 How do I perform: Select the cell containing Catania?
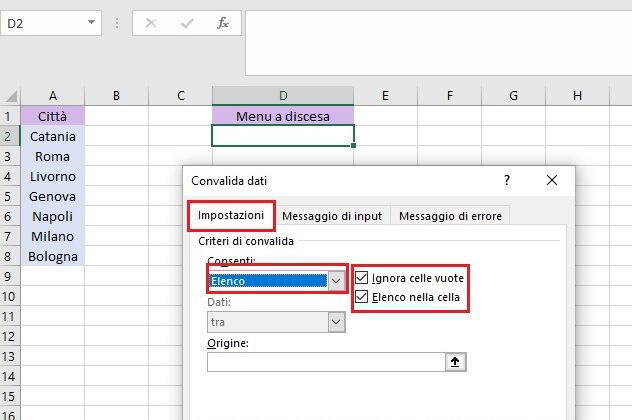[x=52, y=136]
